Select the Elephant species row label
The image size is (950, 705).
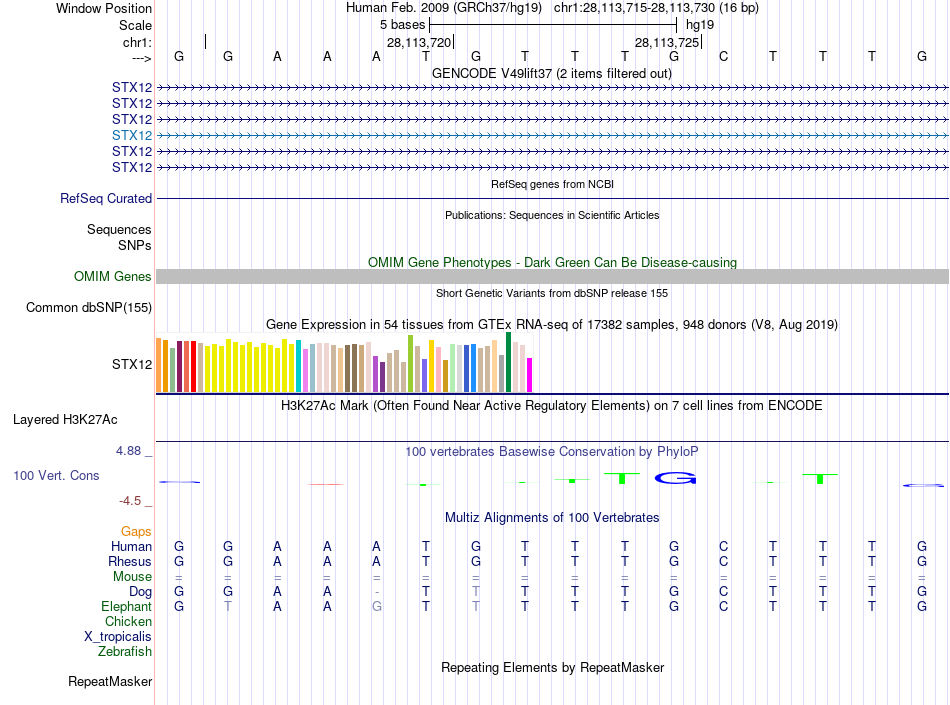coord(127,607)
